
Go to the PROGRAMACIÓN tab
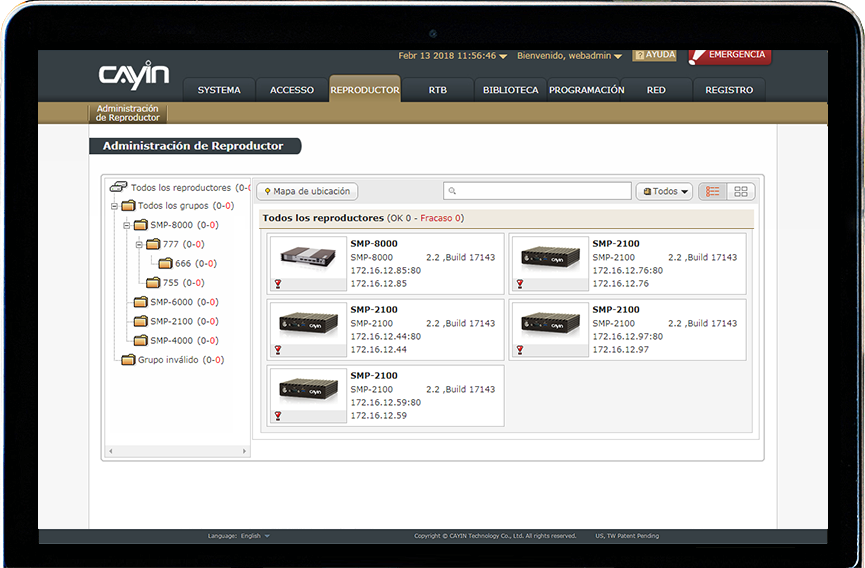tap(586, 90)
